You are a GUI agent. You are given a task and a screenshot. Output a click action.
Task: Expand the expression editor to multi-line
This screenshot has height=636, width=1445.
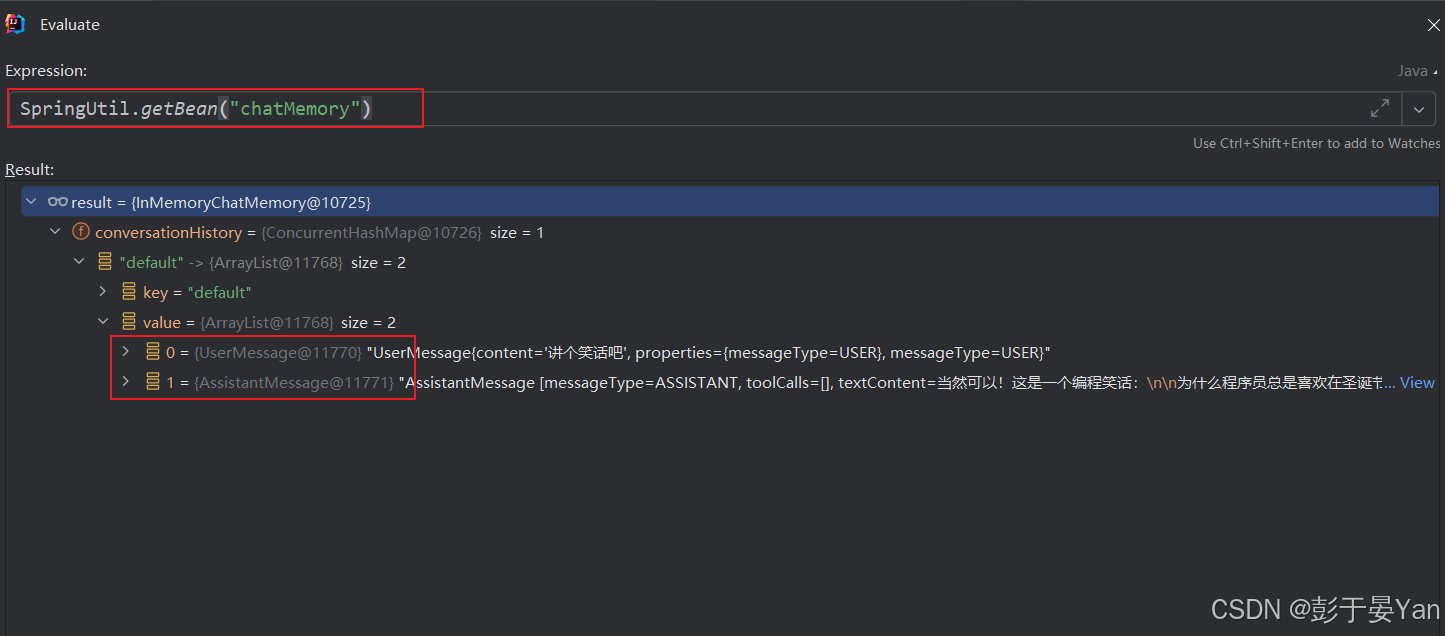click(1379, 108)
